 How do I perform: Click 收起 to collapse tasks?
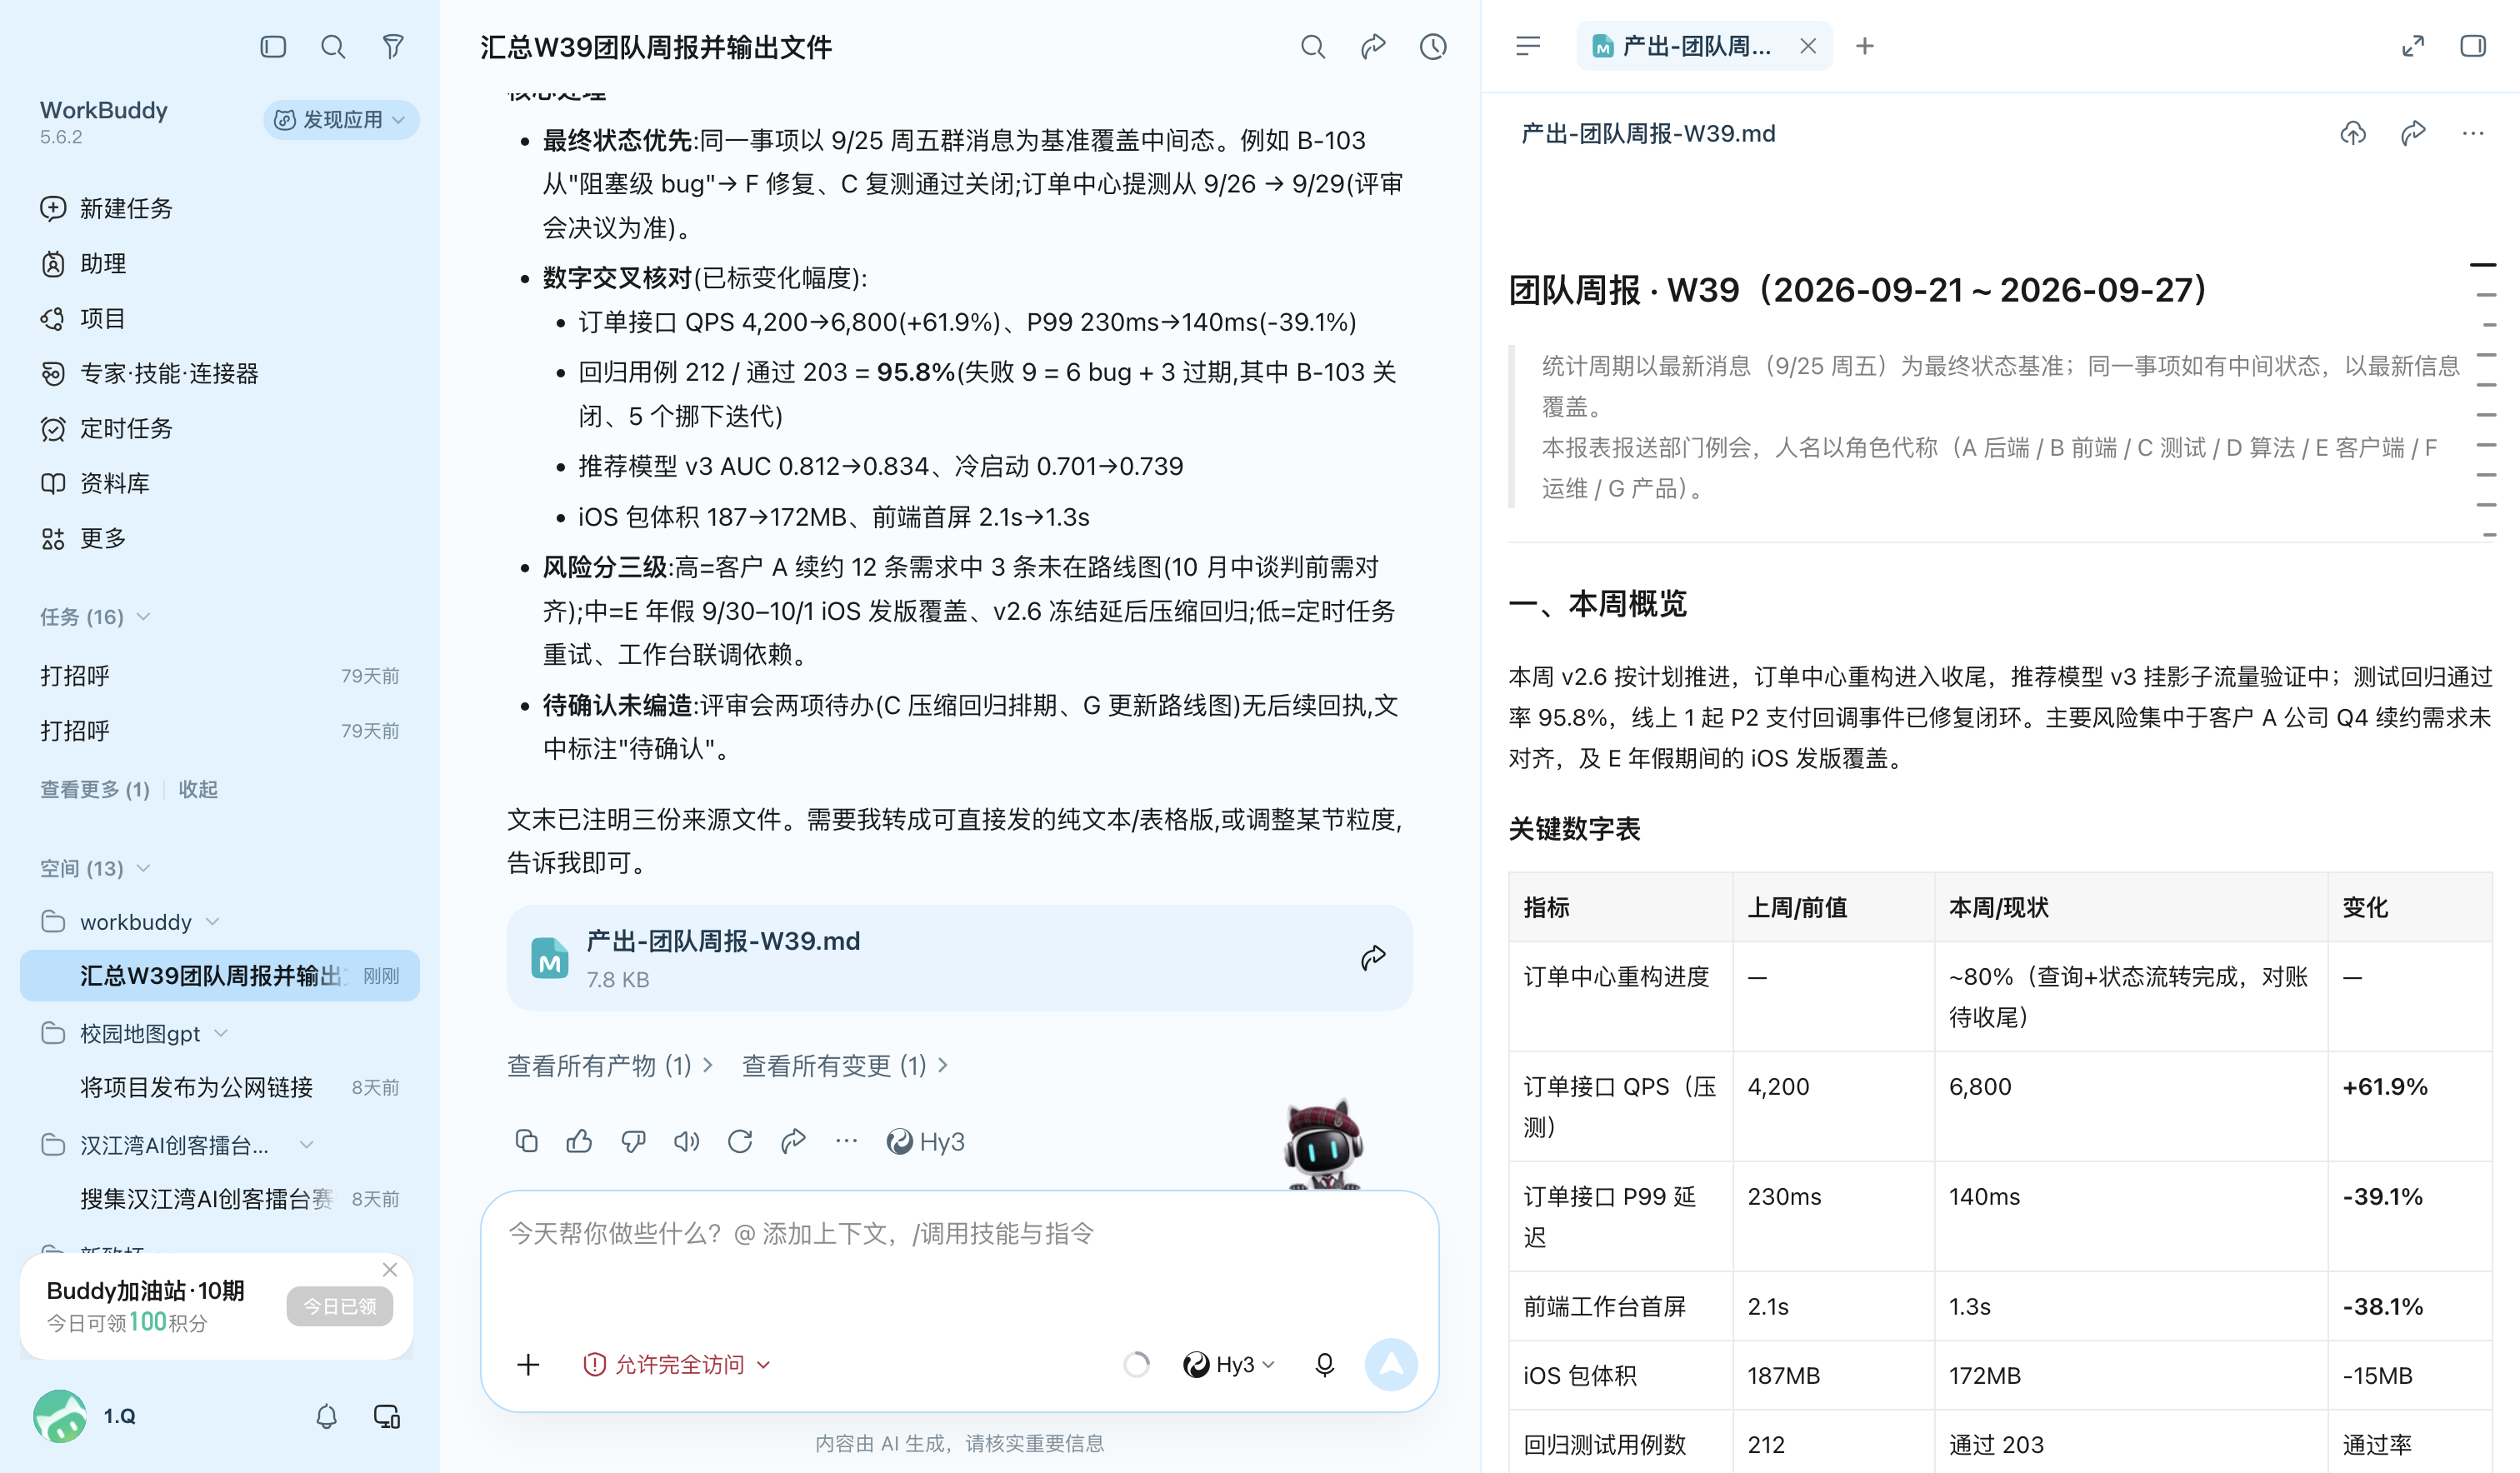pos(198,789)
